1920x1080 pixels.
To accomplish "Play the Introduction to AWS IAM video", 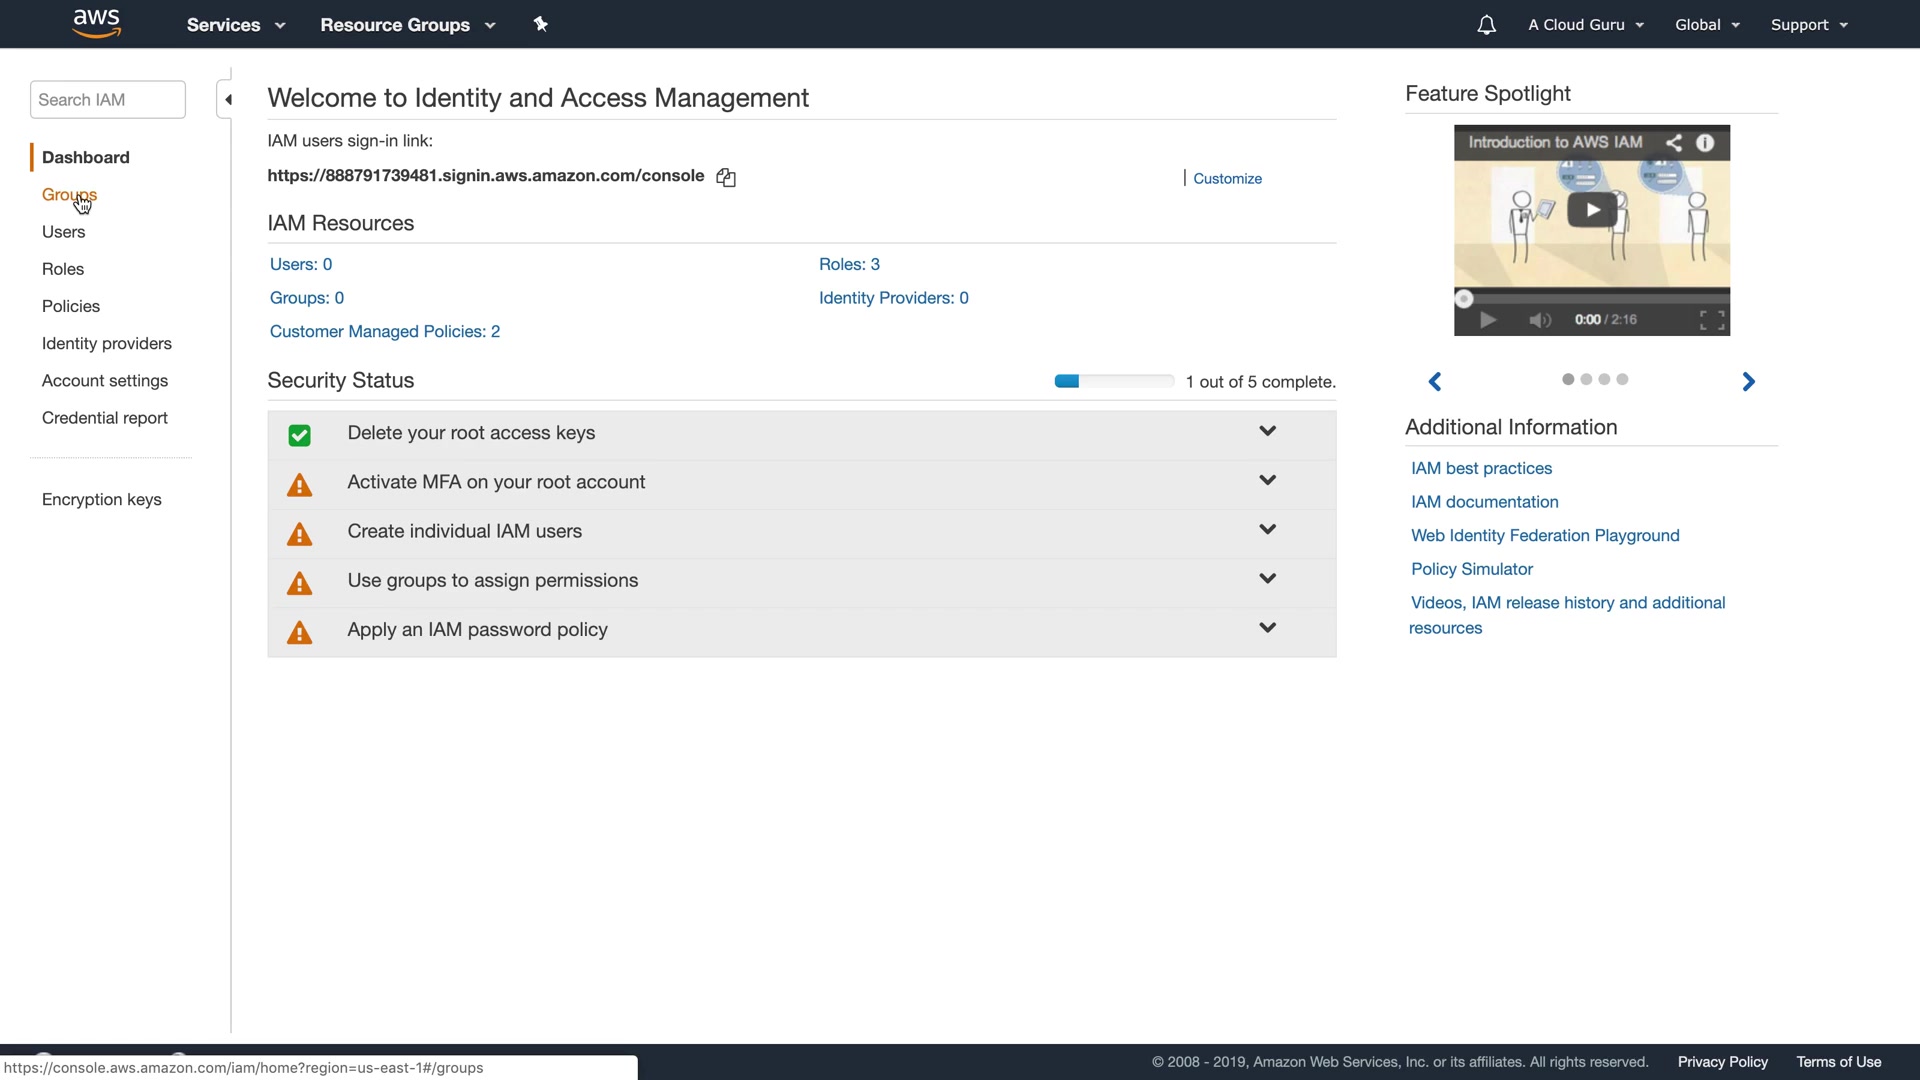I will tap(1592, 210).
